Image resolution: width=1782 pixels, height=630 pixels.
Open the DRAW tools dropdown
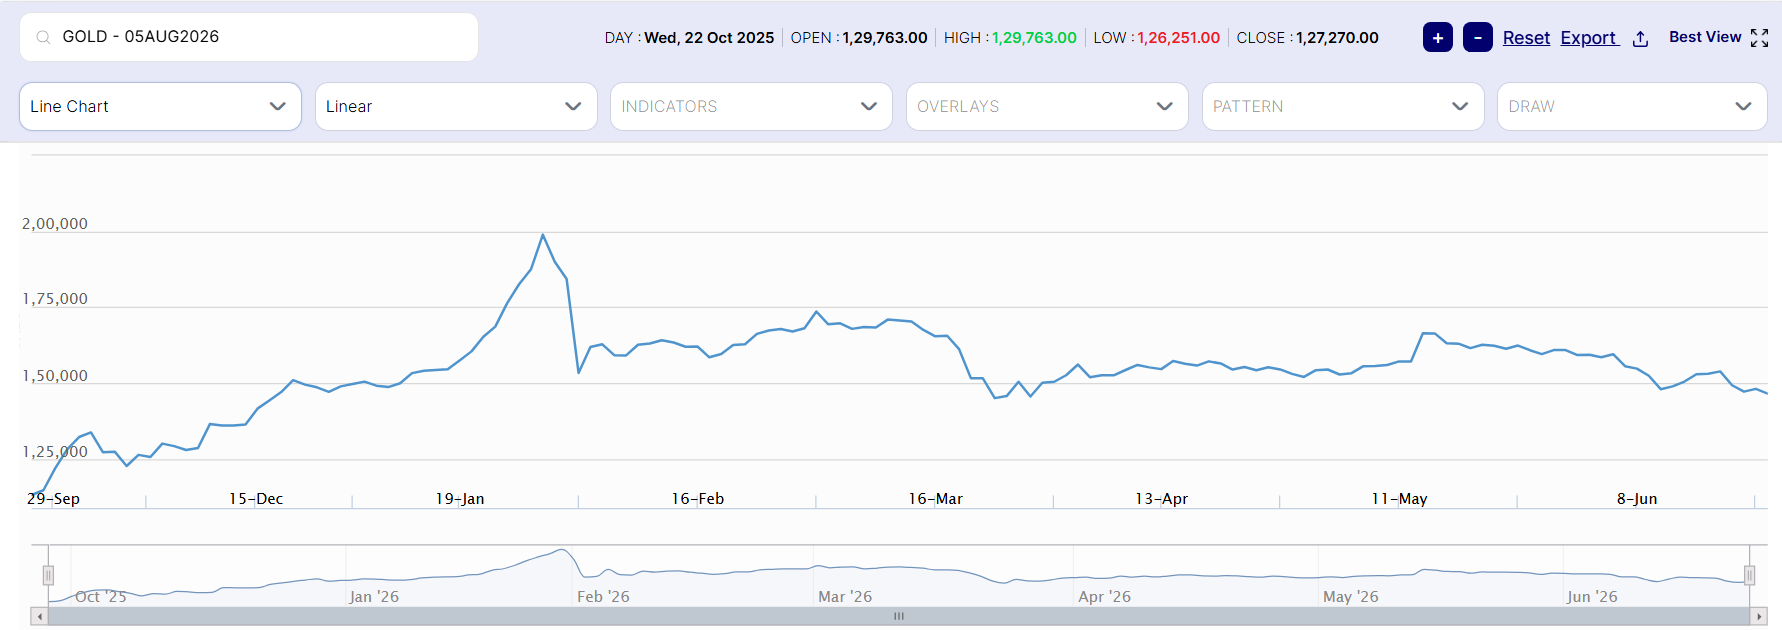(x=1632, y=106)
